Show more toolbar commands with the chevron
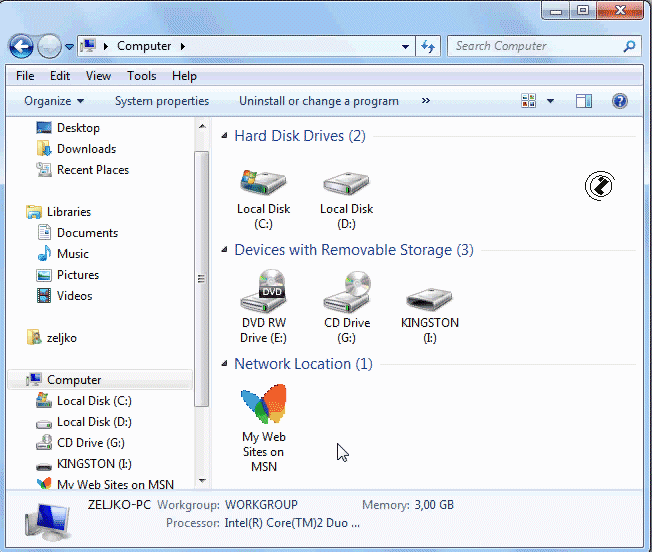This screenshot has height=552, width=652. pyautogui.click(x=426, y=101)
